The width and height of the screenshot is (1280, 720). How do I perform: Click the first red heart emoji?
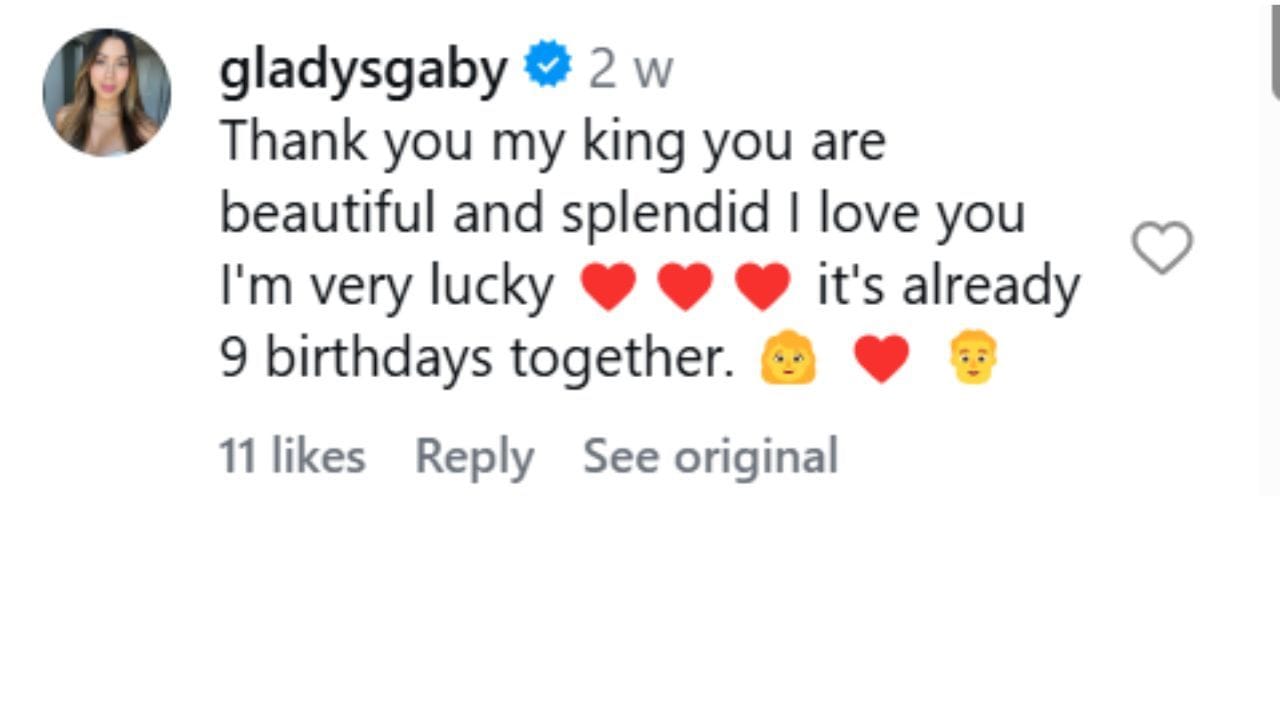point(609,285)
